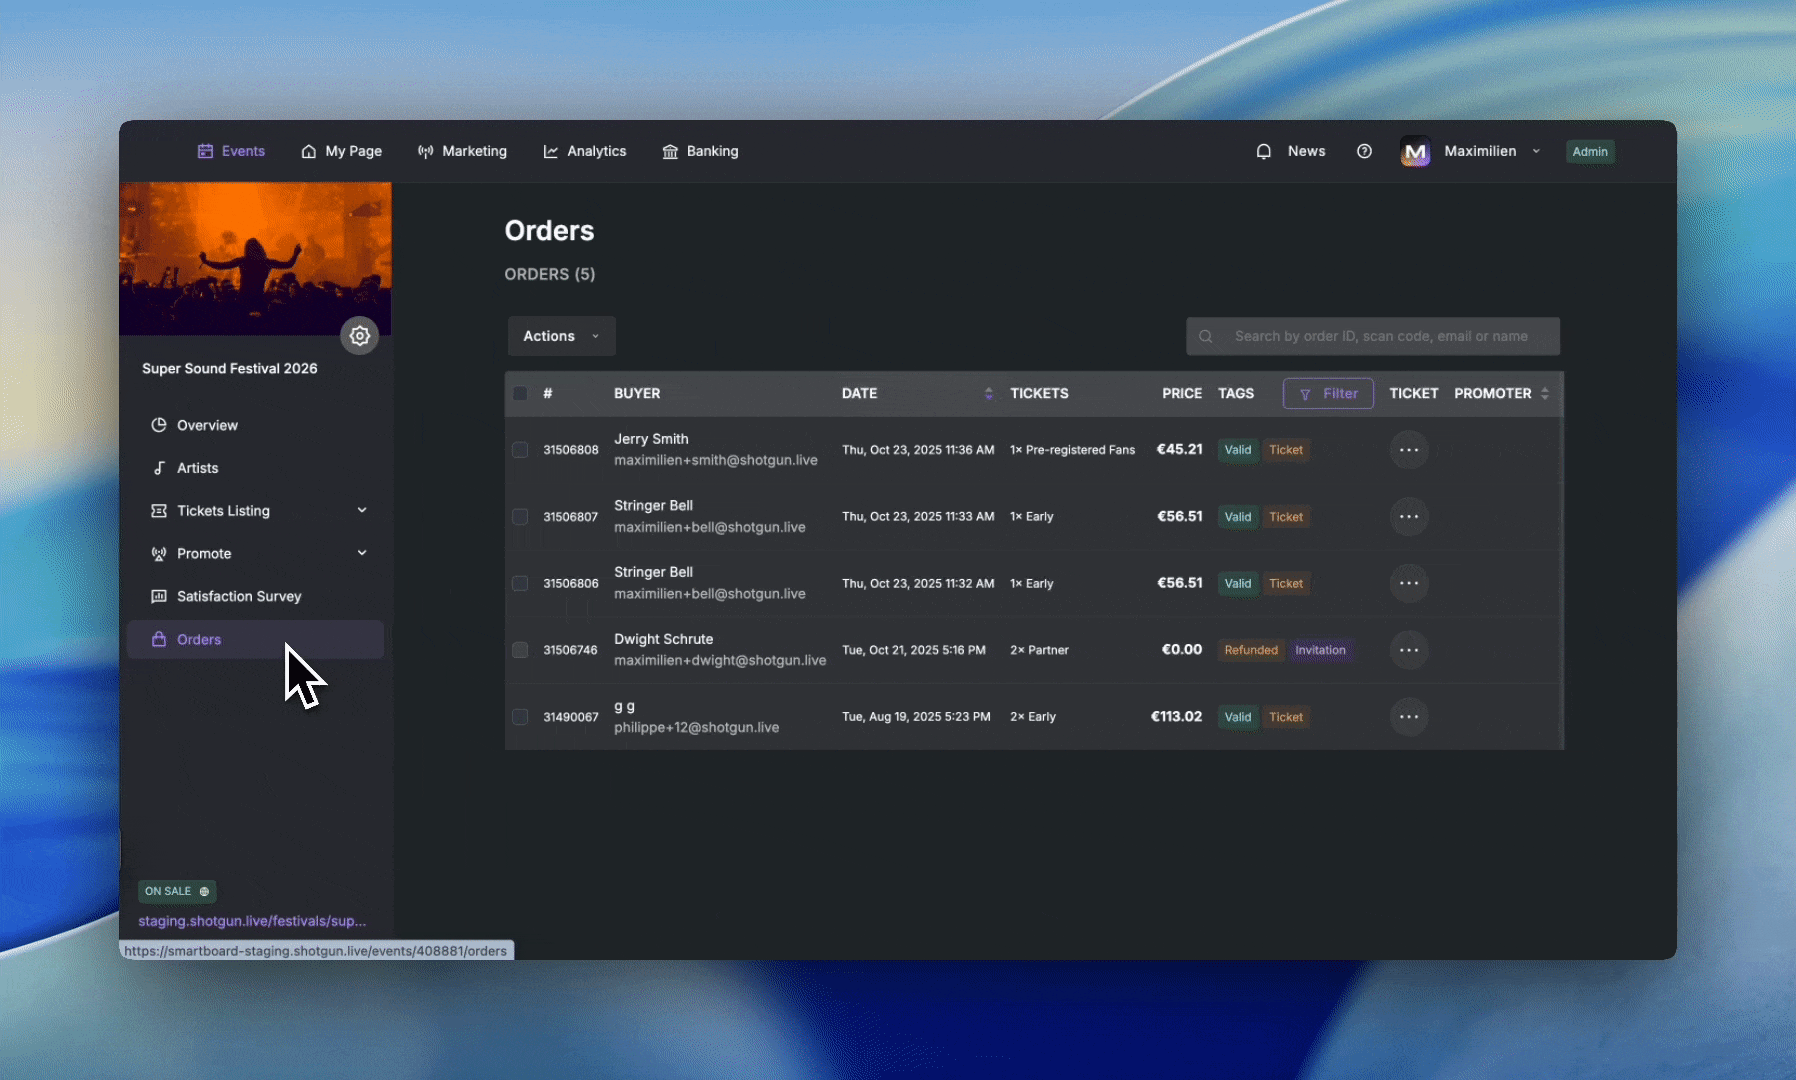Click the Banking building icon
The height and width of the screenshot is (1080, 1796).
670,151
